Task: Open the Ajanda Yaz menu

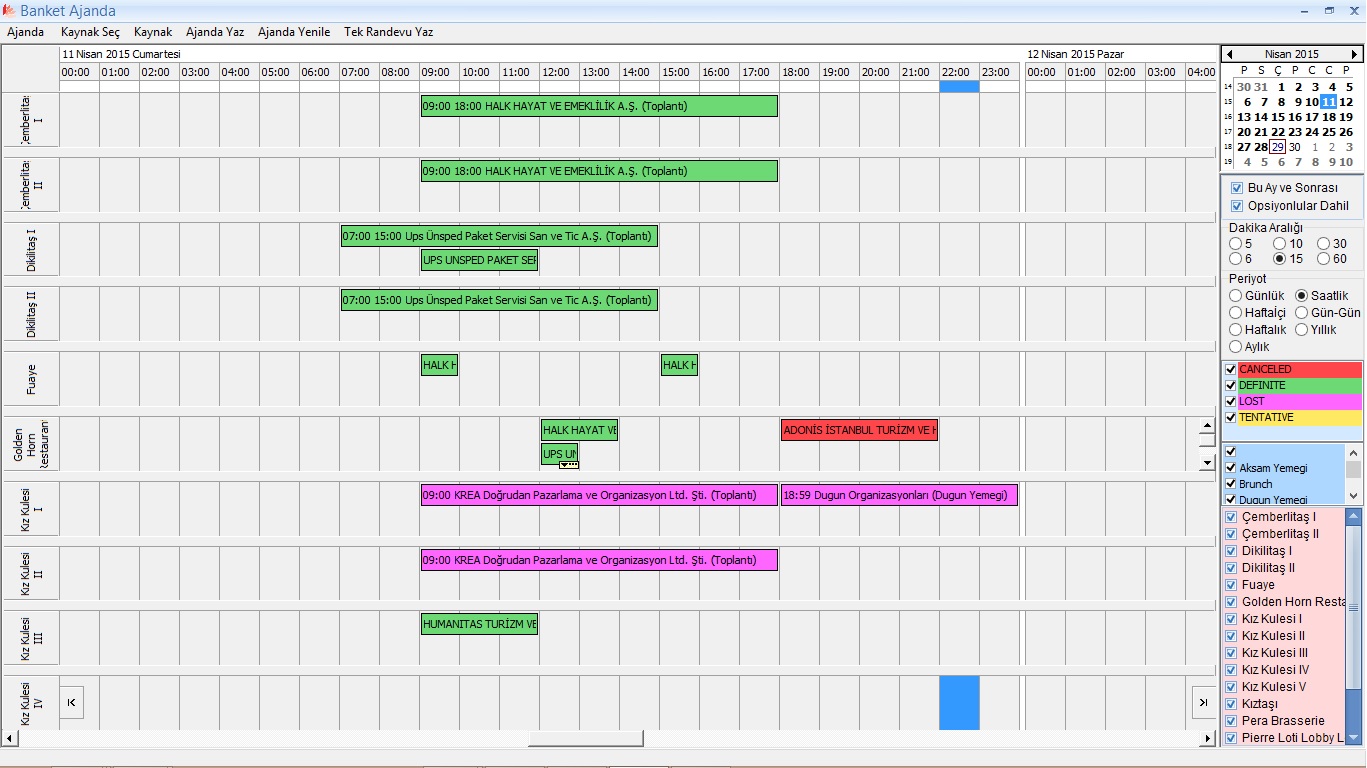Action: pos(215,32)
